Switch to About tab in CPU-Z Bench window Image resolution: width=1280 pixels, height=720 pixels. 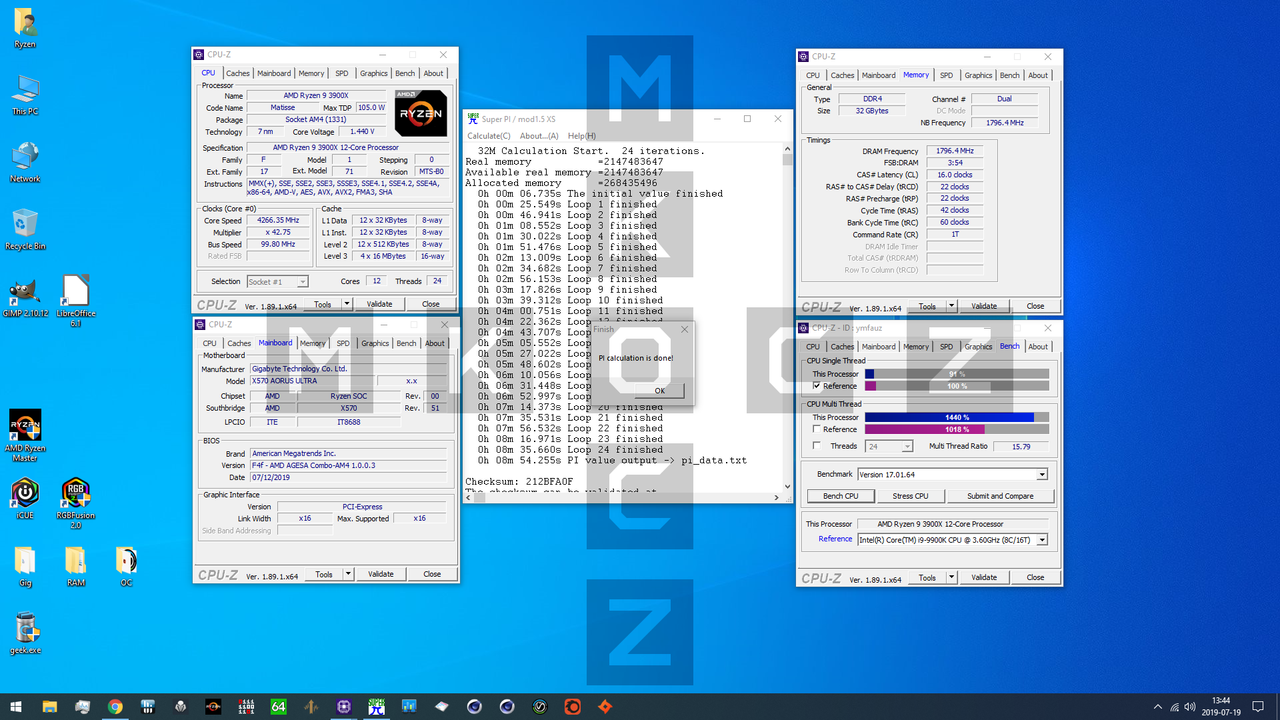coord(1039,346)
